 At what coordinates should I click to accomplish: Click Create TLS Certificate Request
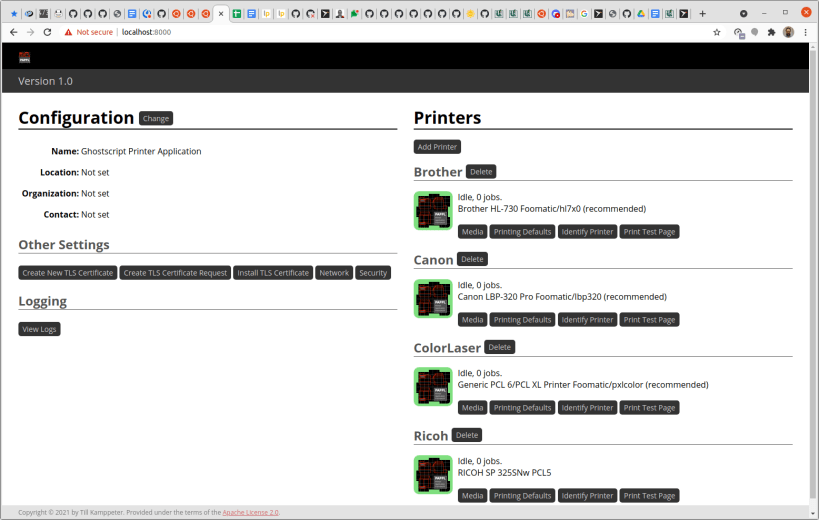click(x=175, y=273)
